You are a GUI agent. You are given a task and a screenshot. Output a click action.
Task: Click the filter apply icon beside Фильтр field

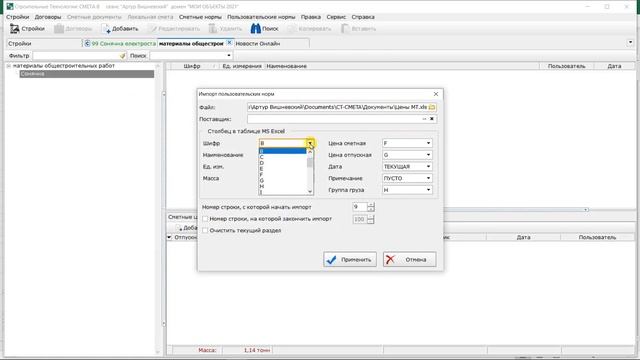pos(122,56)
